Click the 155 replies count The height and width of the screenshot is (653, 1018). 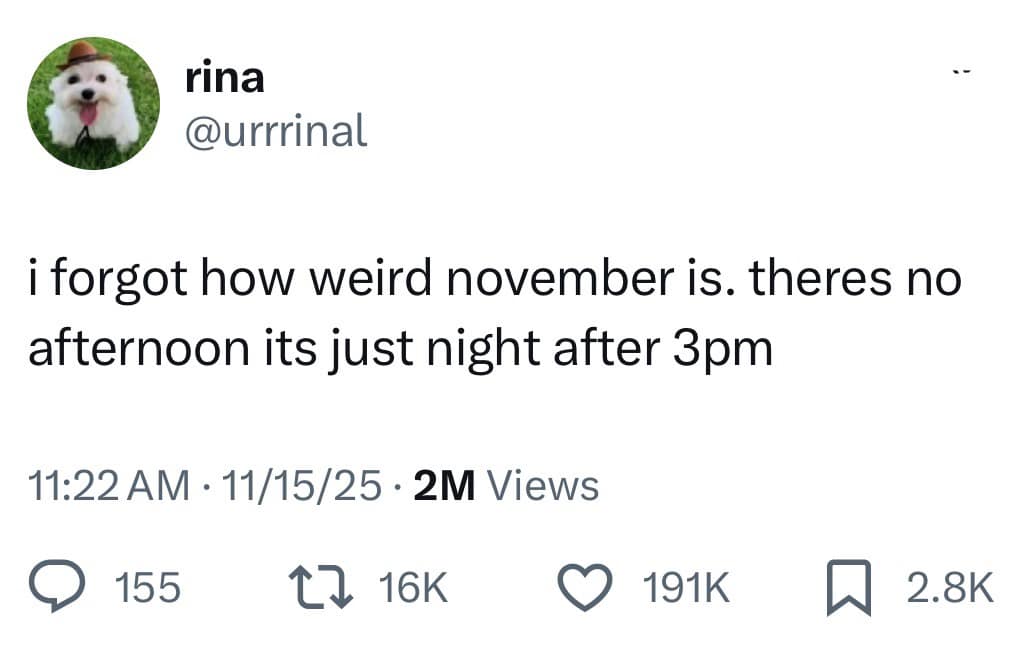[x=149, y=589]
